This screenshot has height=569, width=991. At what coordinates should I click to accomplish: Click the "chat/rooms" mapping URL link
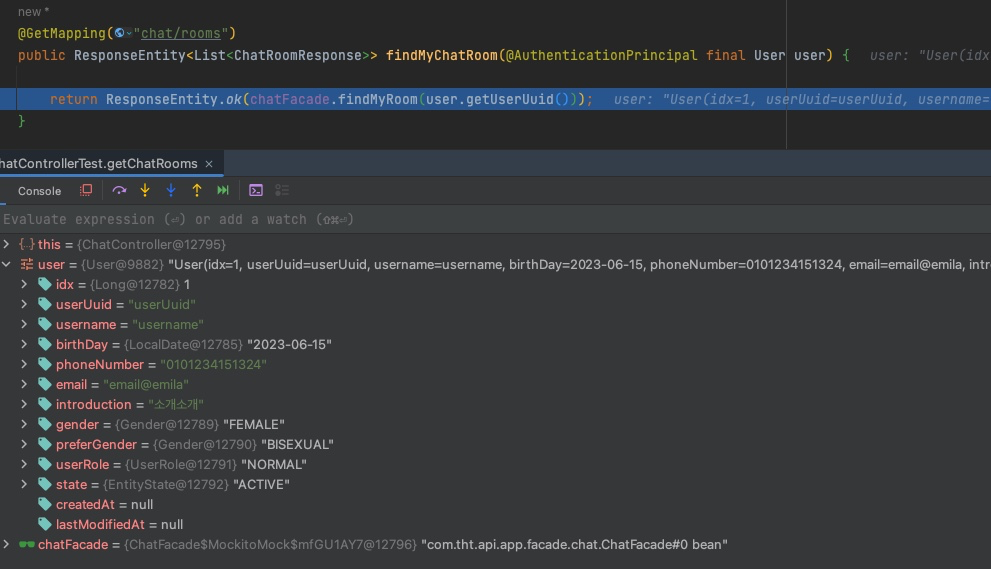[181, 33]
